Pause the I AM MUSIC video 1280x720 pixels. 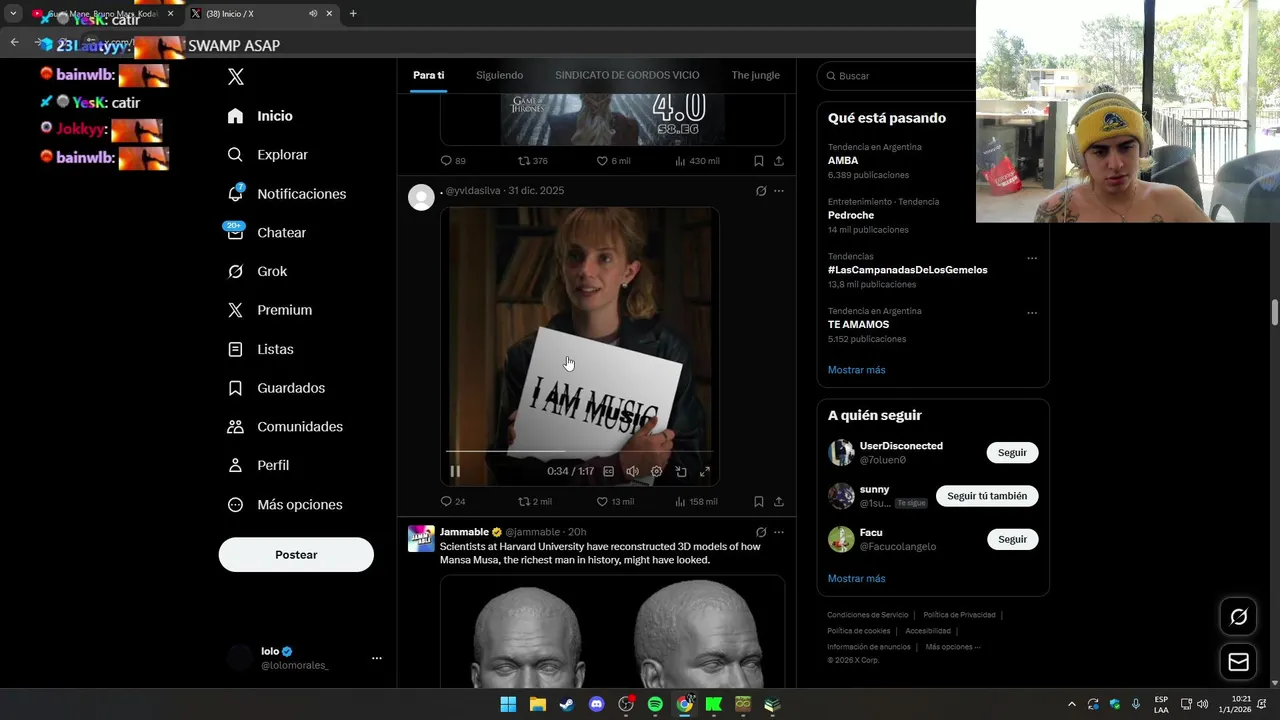[455, 471]
